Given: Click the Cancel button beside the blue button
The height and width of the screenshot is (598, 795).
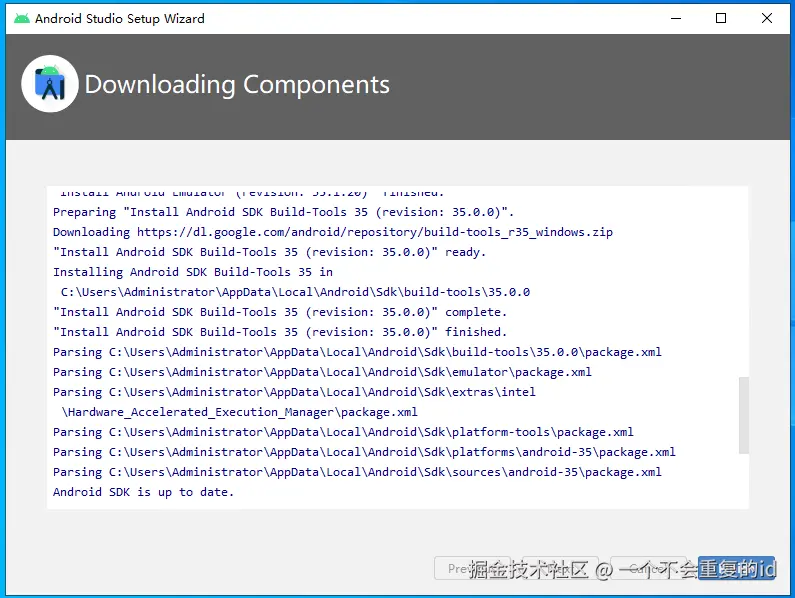Looking at the screenshot, I should 648,568.
